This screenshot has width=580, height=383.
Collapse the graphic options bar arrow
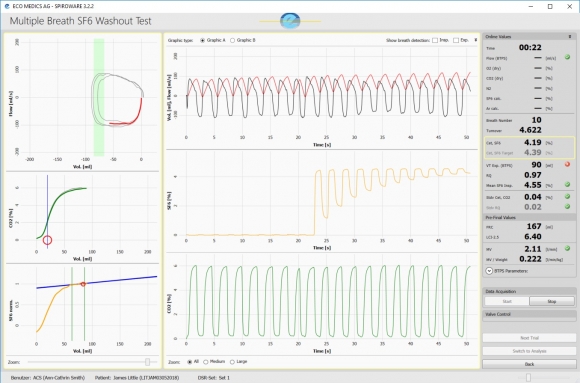[x=476, y=40]
